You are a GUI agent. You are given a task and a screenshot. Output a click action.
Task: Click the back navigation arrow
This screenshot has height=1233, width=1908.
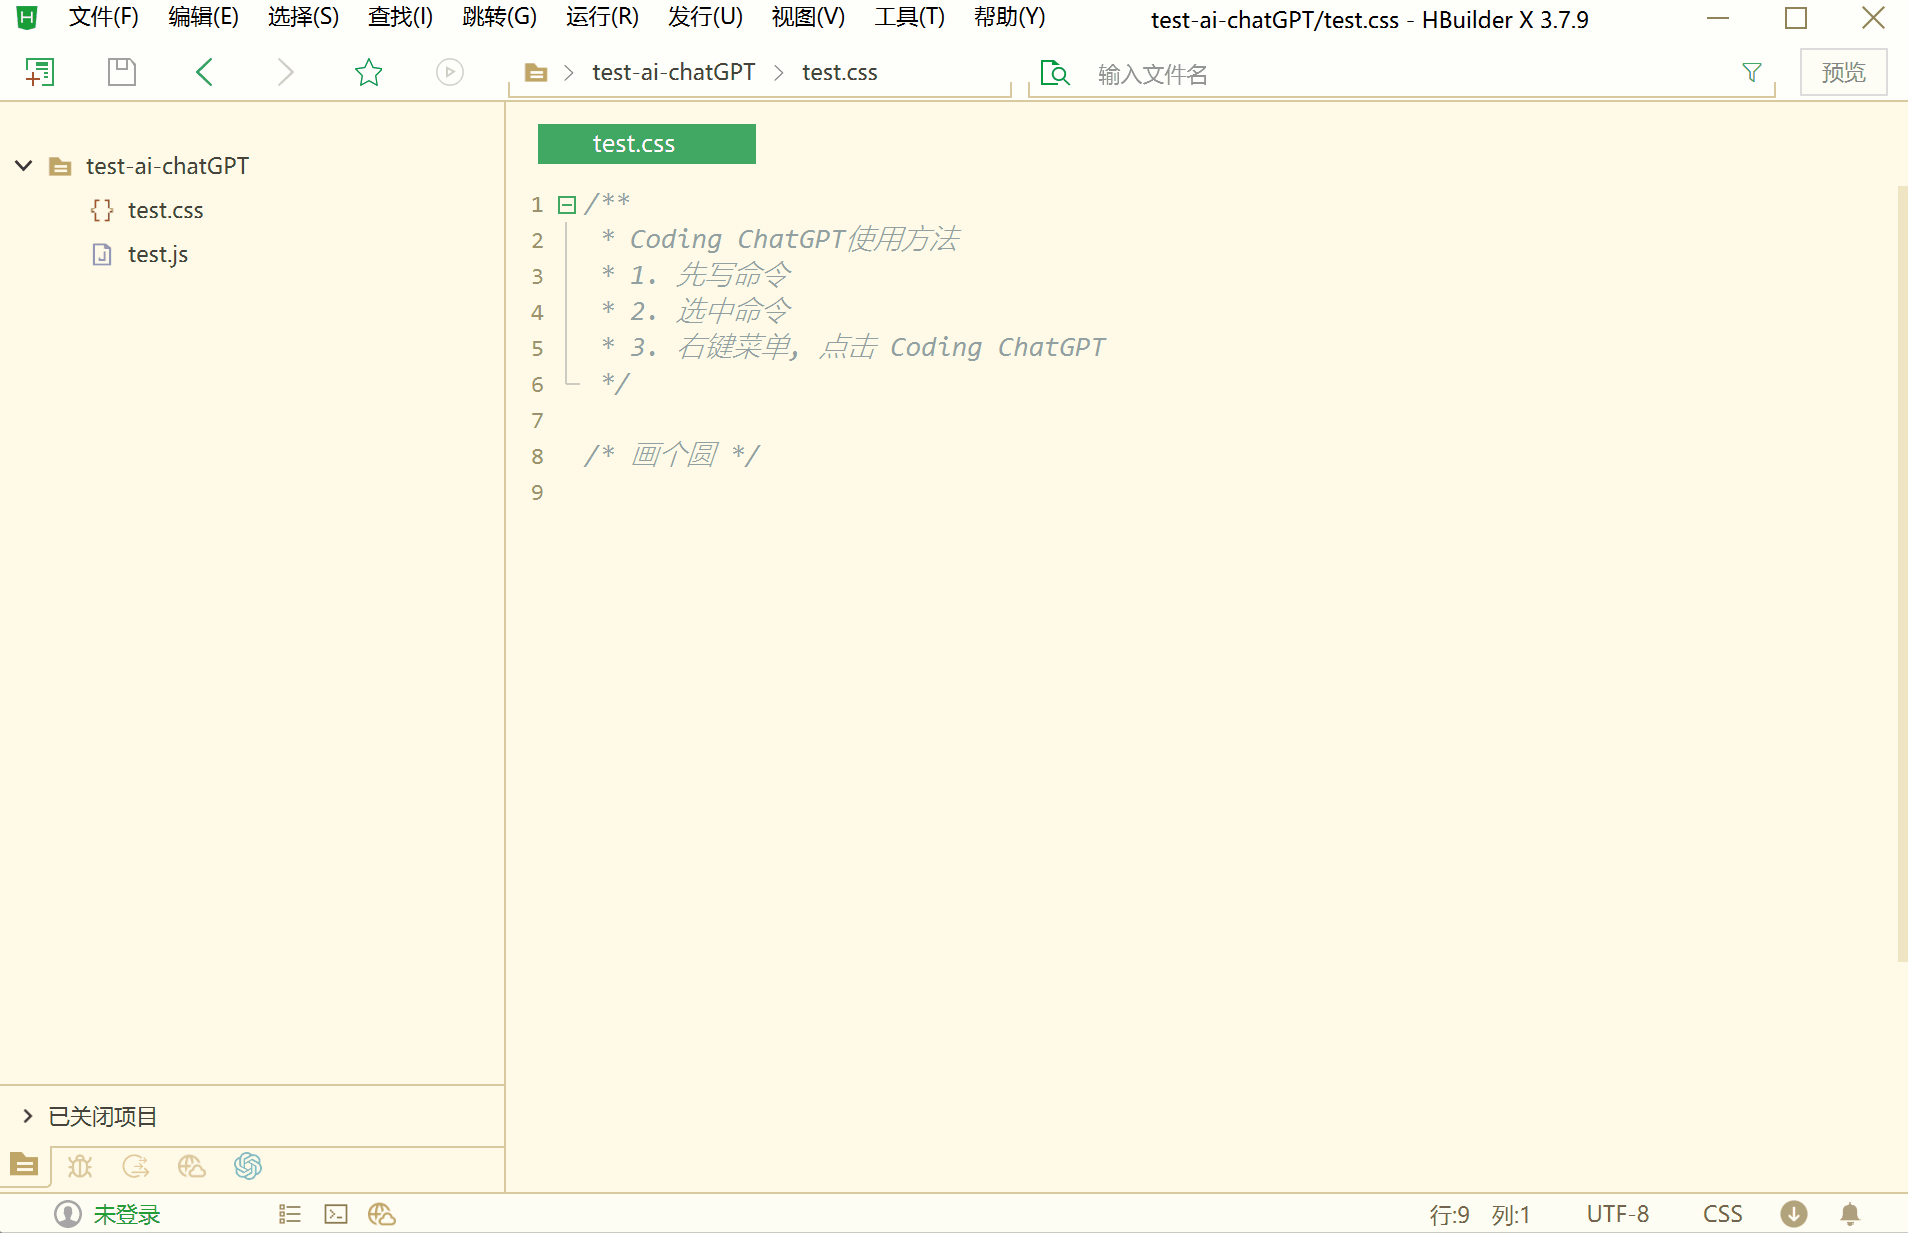pyautogui.click(x=204, y=72)
